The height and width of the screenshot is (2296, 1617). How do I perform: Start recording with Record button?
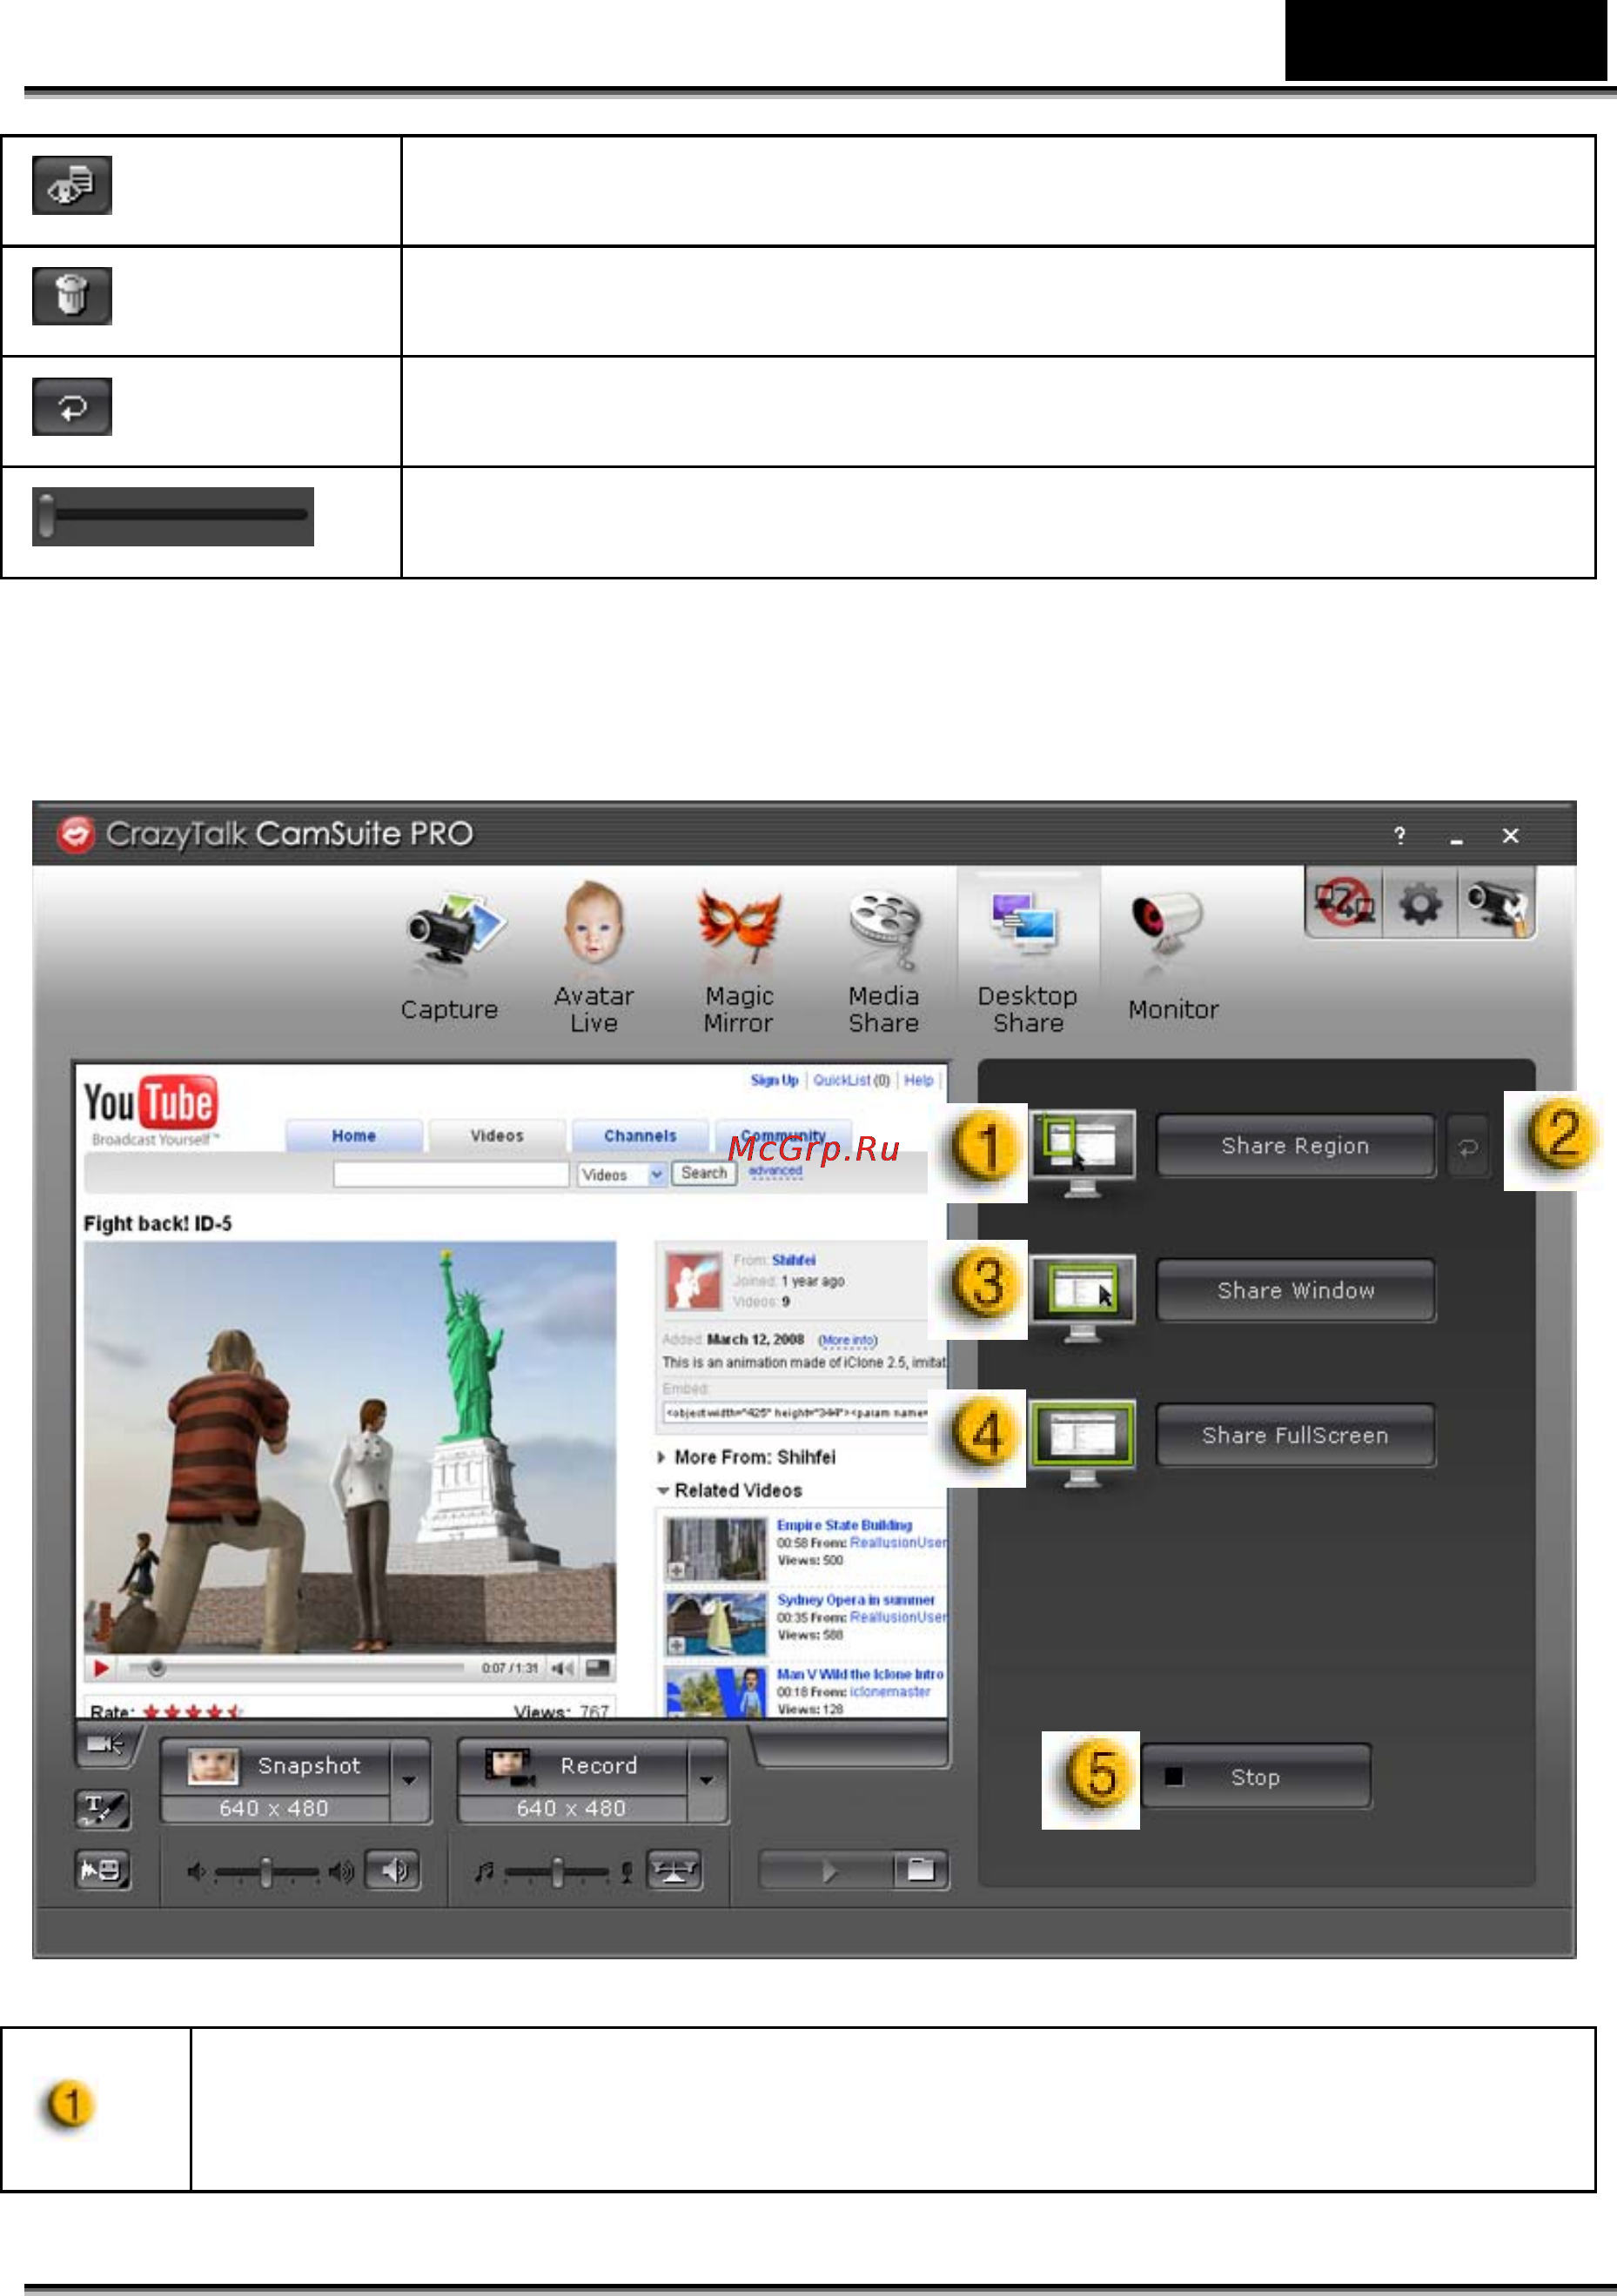pyautogui.click(x=573, y=1766)
